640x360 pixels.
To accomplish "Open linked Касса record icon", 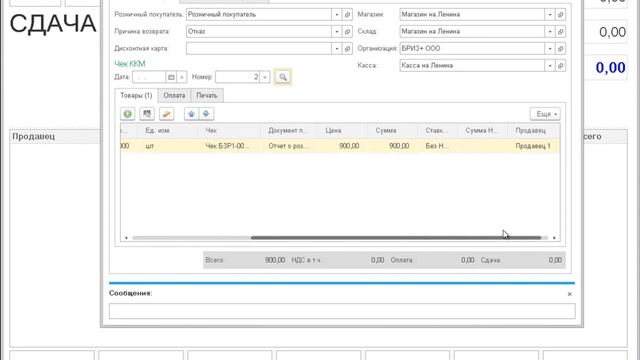I will pos(560,65).
